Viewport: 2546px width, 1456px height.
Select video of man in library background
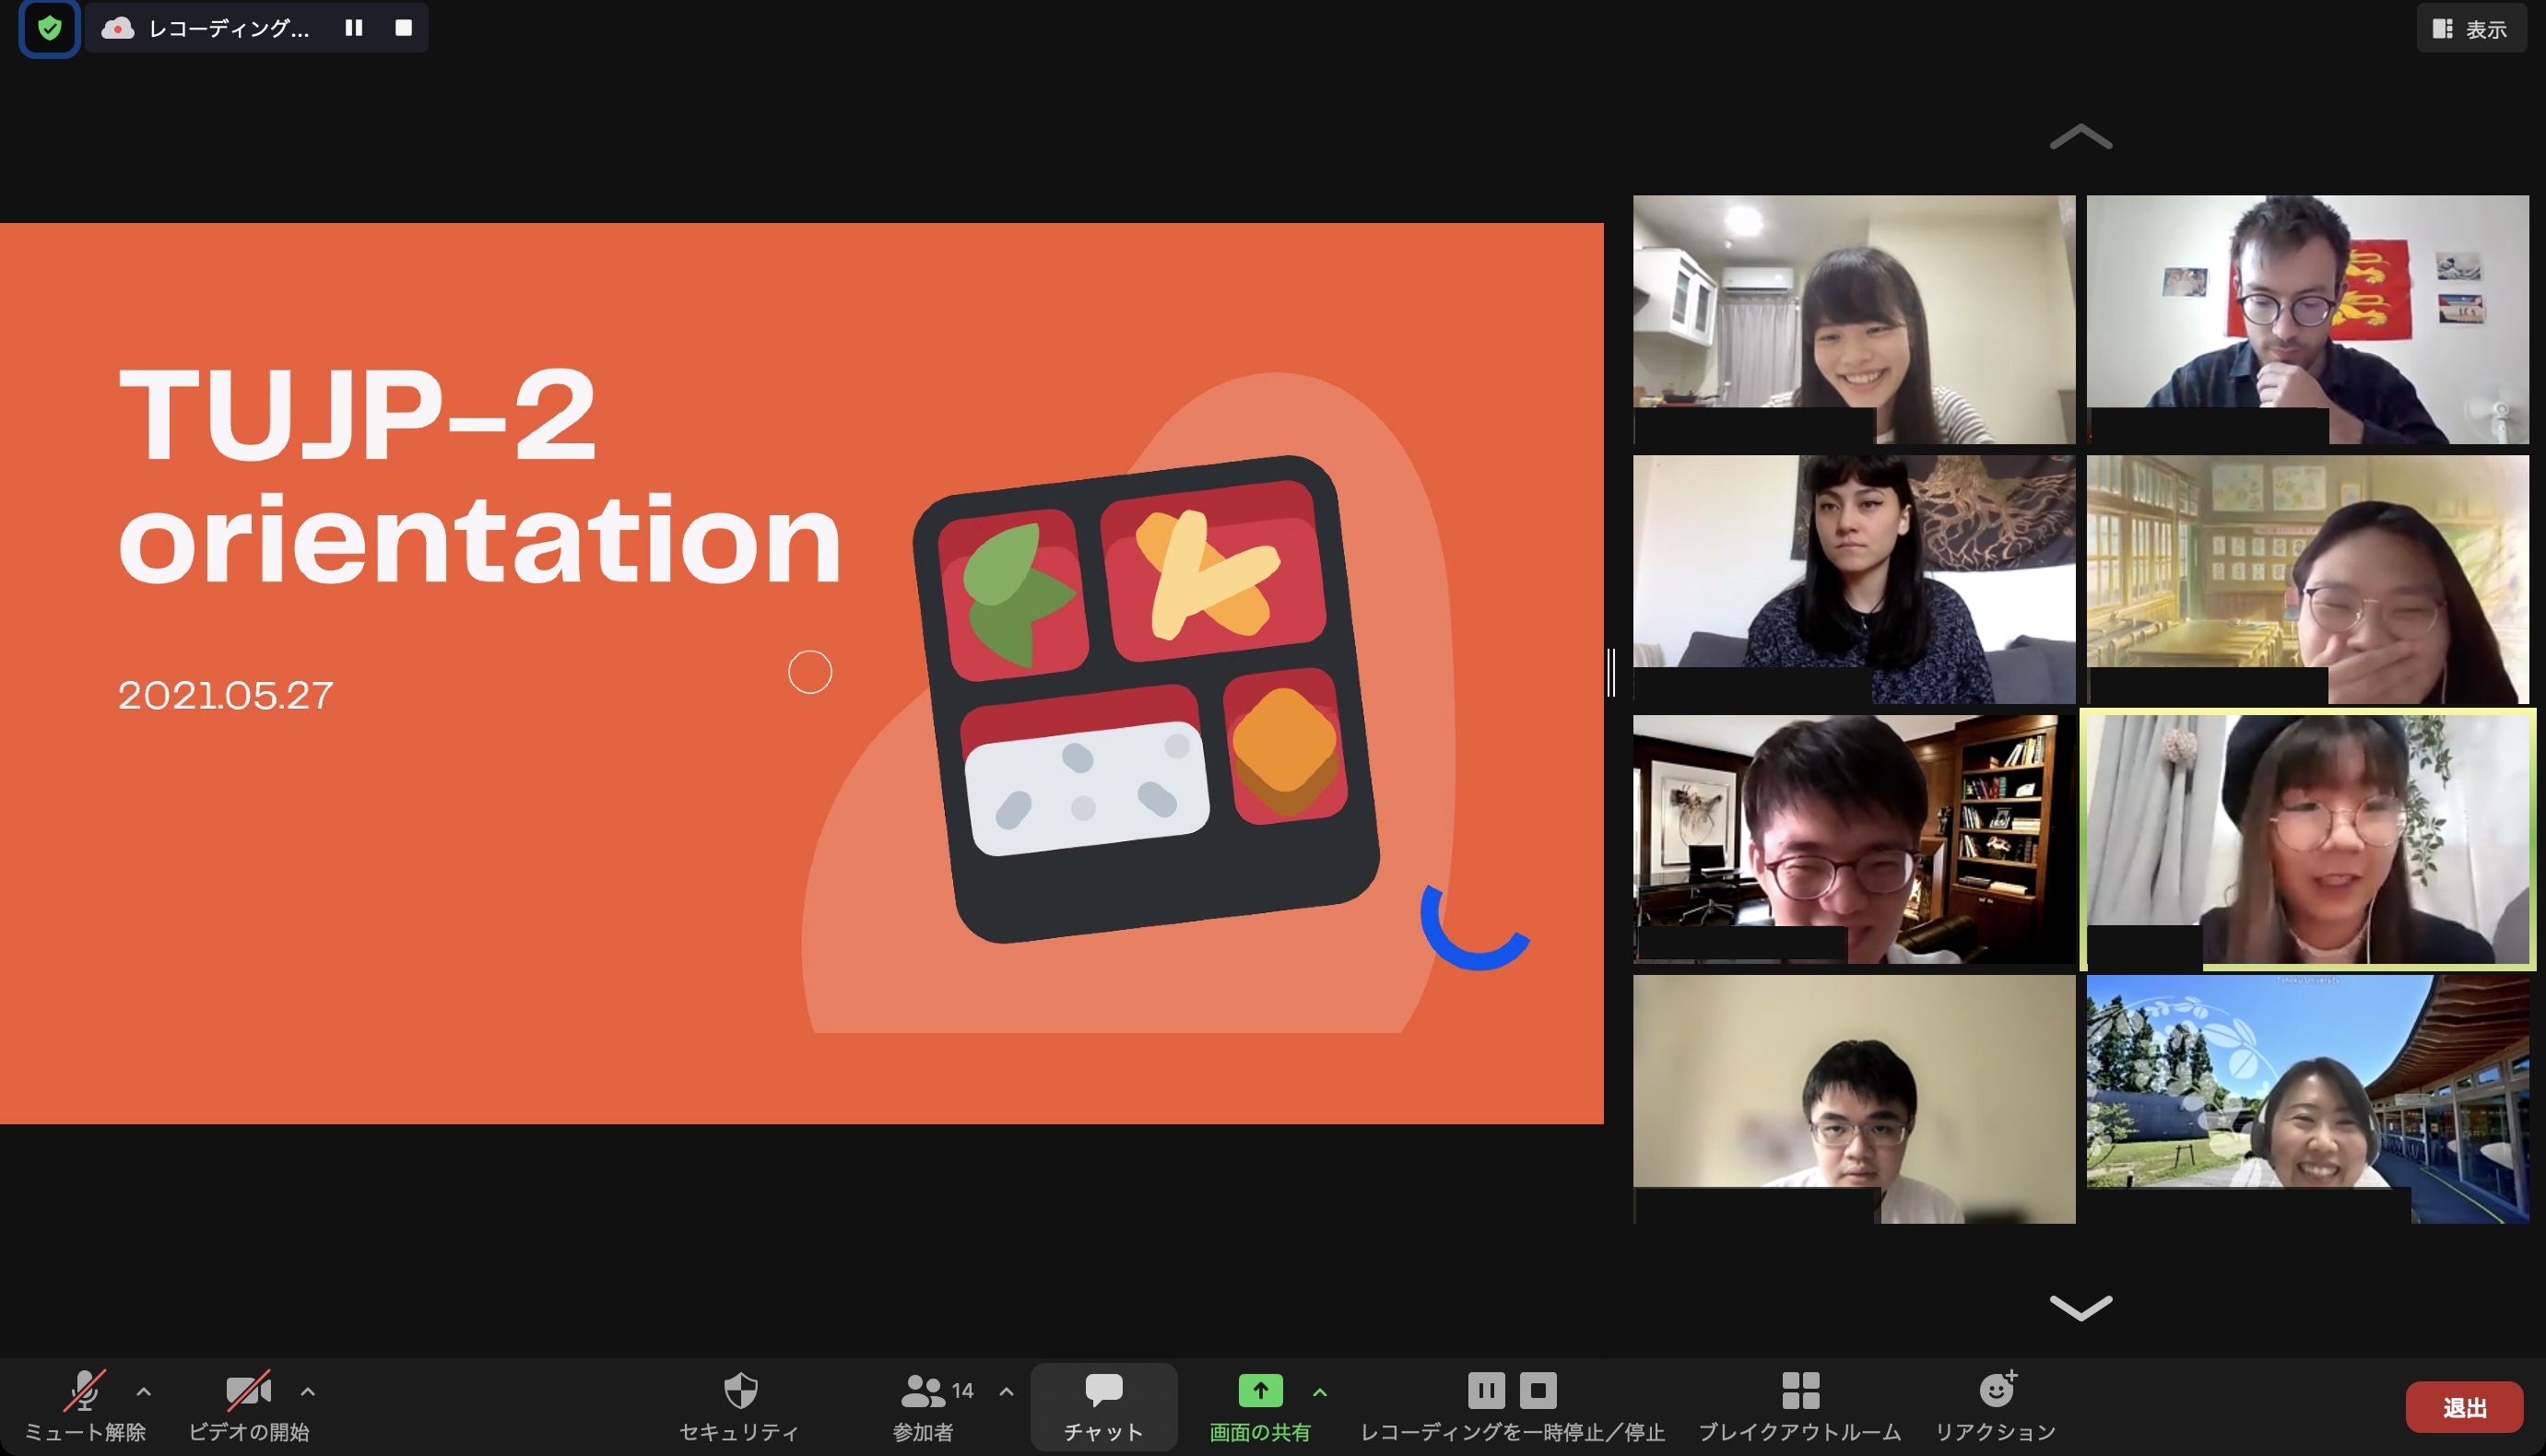tap(1854, 839)
